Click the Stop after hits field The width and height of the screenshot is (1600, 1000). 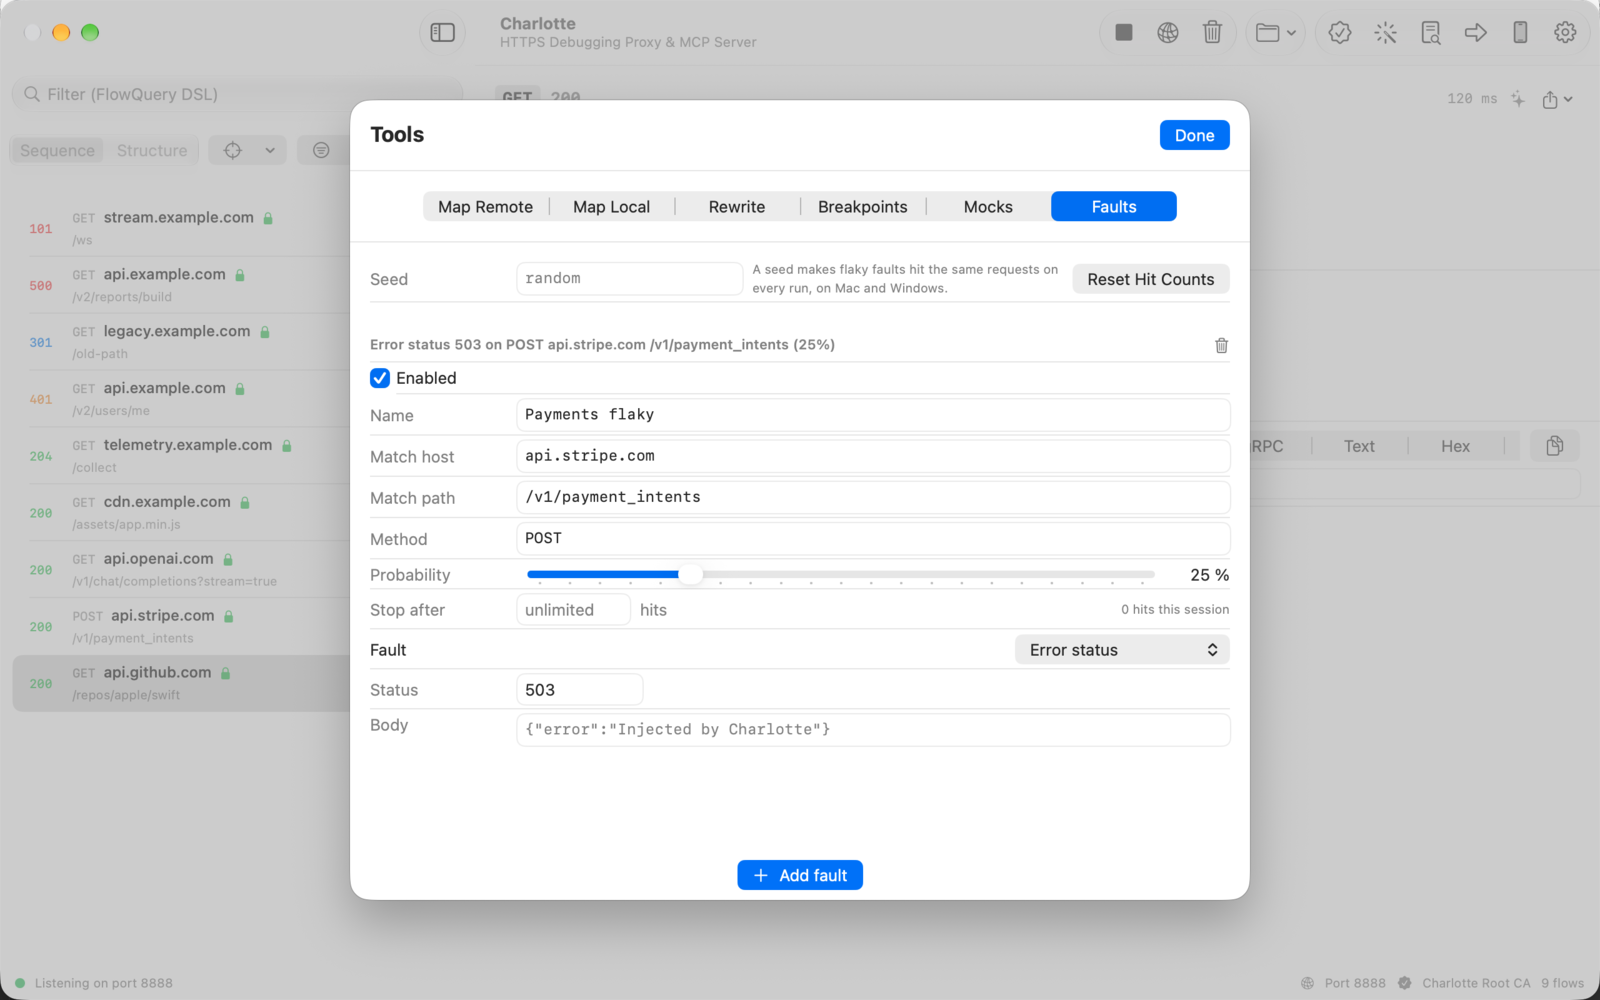tap(574, 610)
